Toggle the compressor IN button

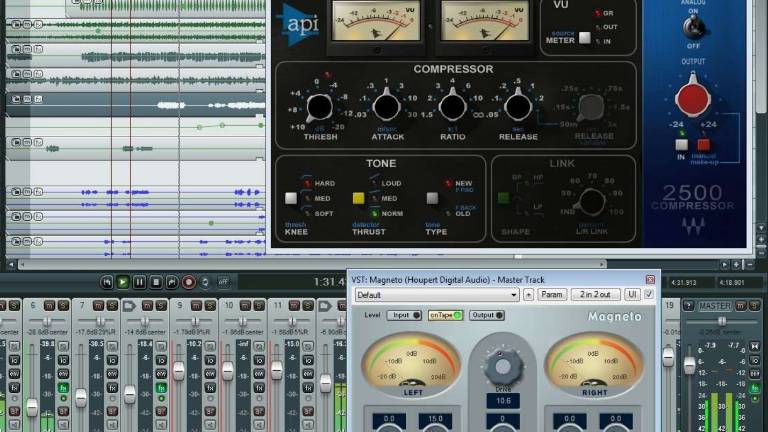click(x=681, y=144)
